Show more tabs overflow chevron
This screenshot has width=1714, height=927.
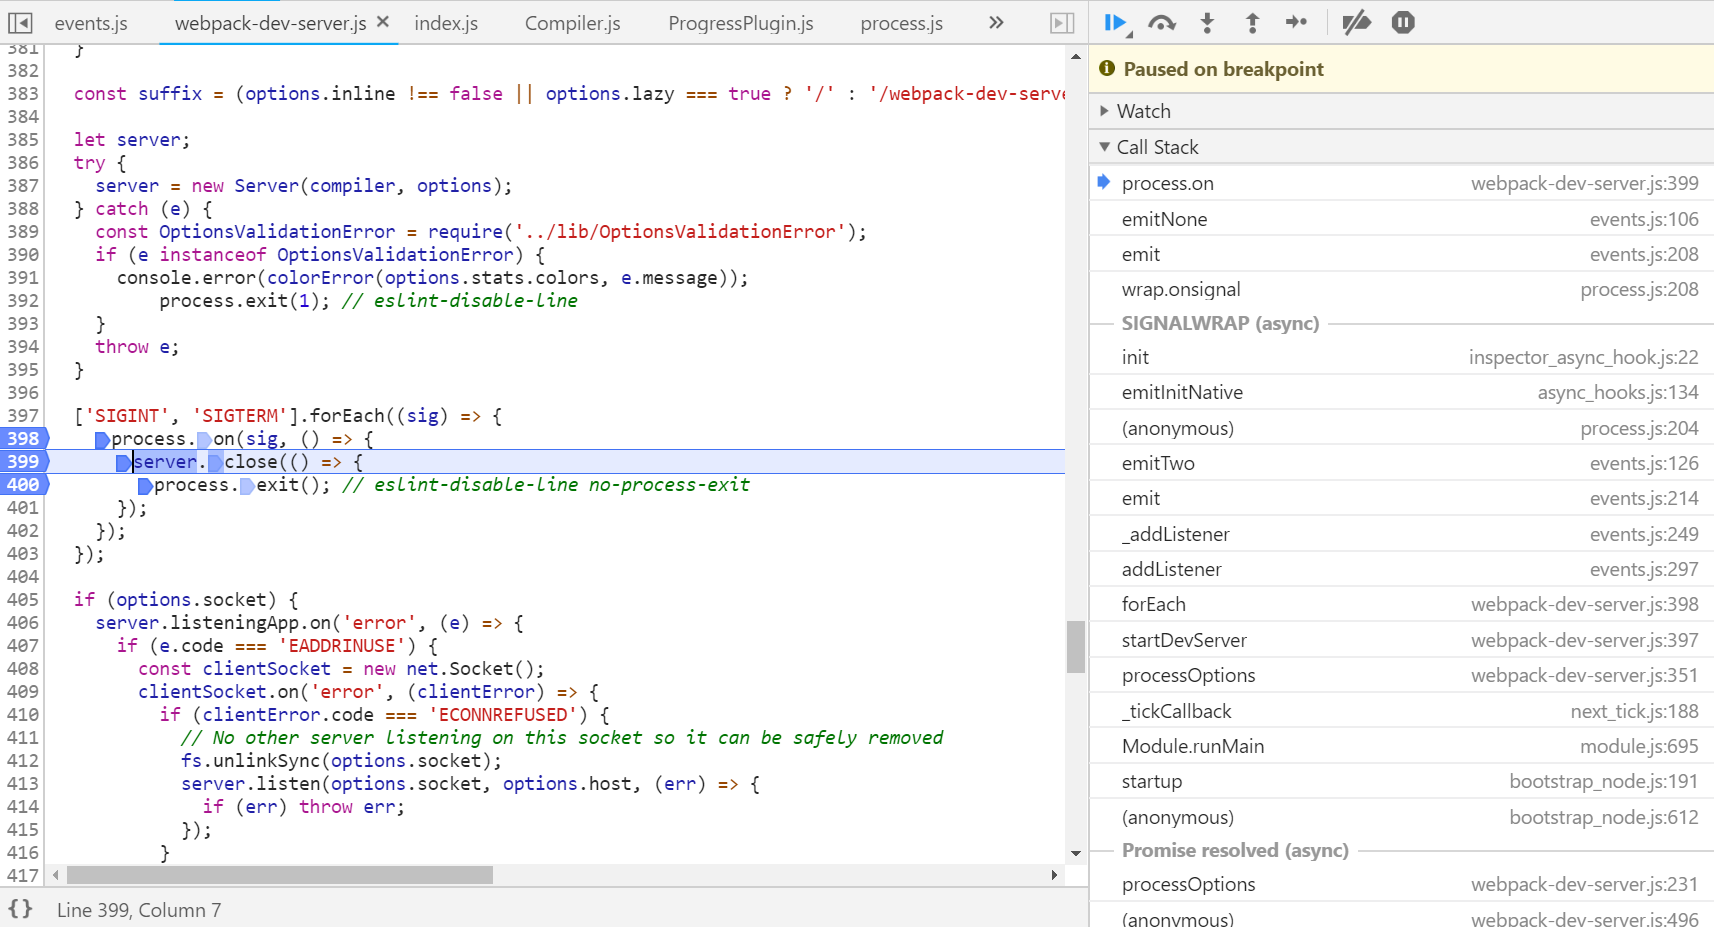click(x=996, y=22)
